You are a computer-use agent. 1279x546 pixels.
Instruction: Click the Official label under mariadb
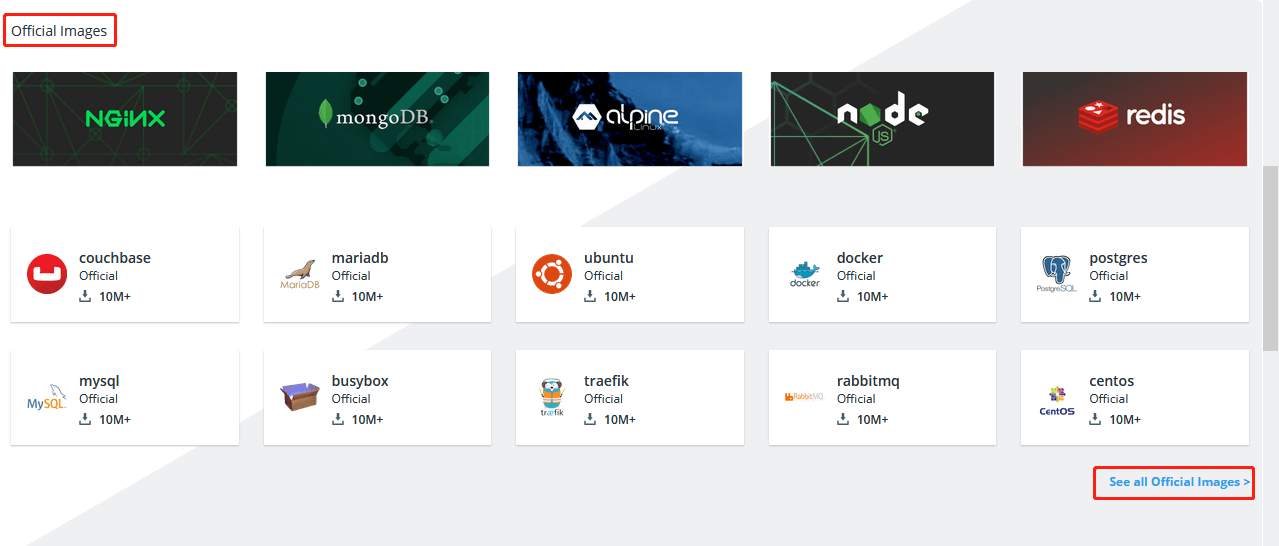[x=351, y=276]
